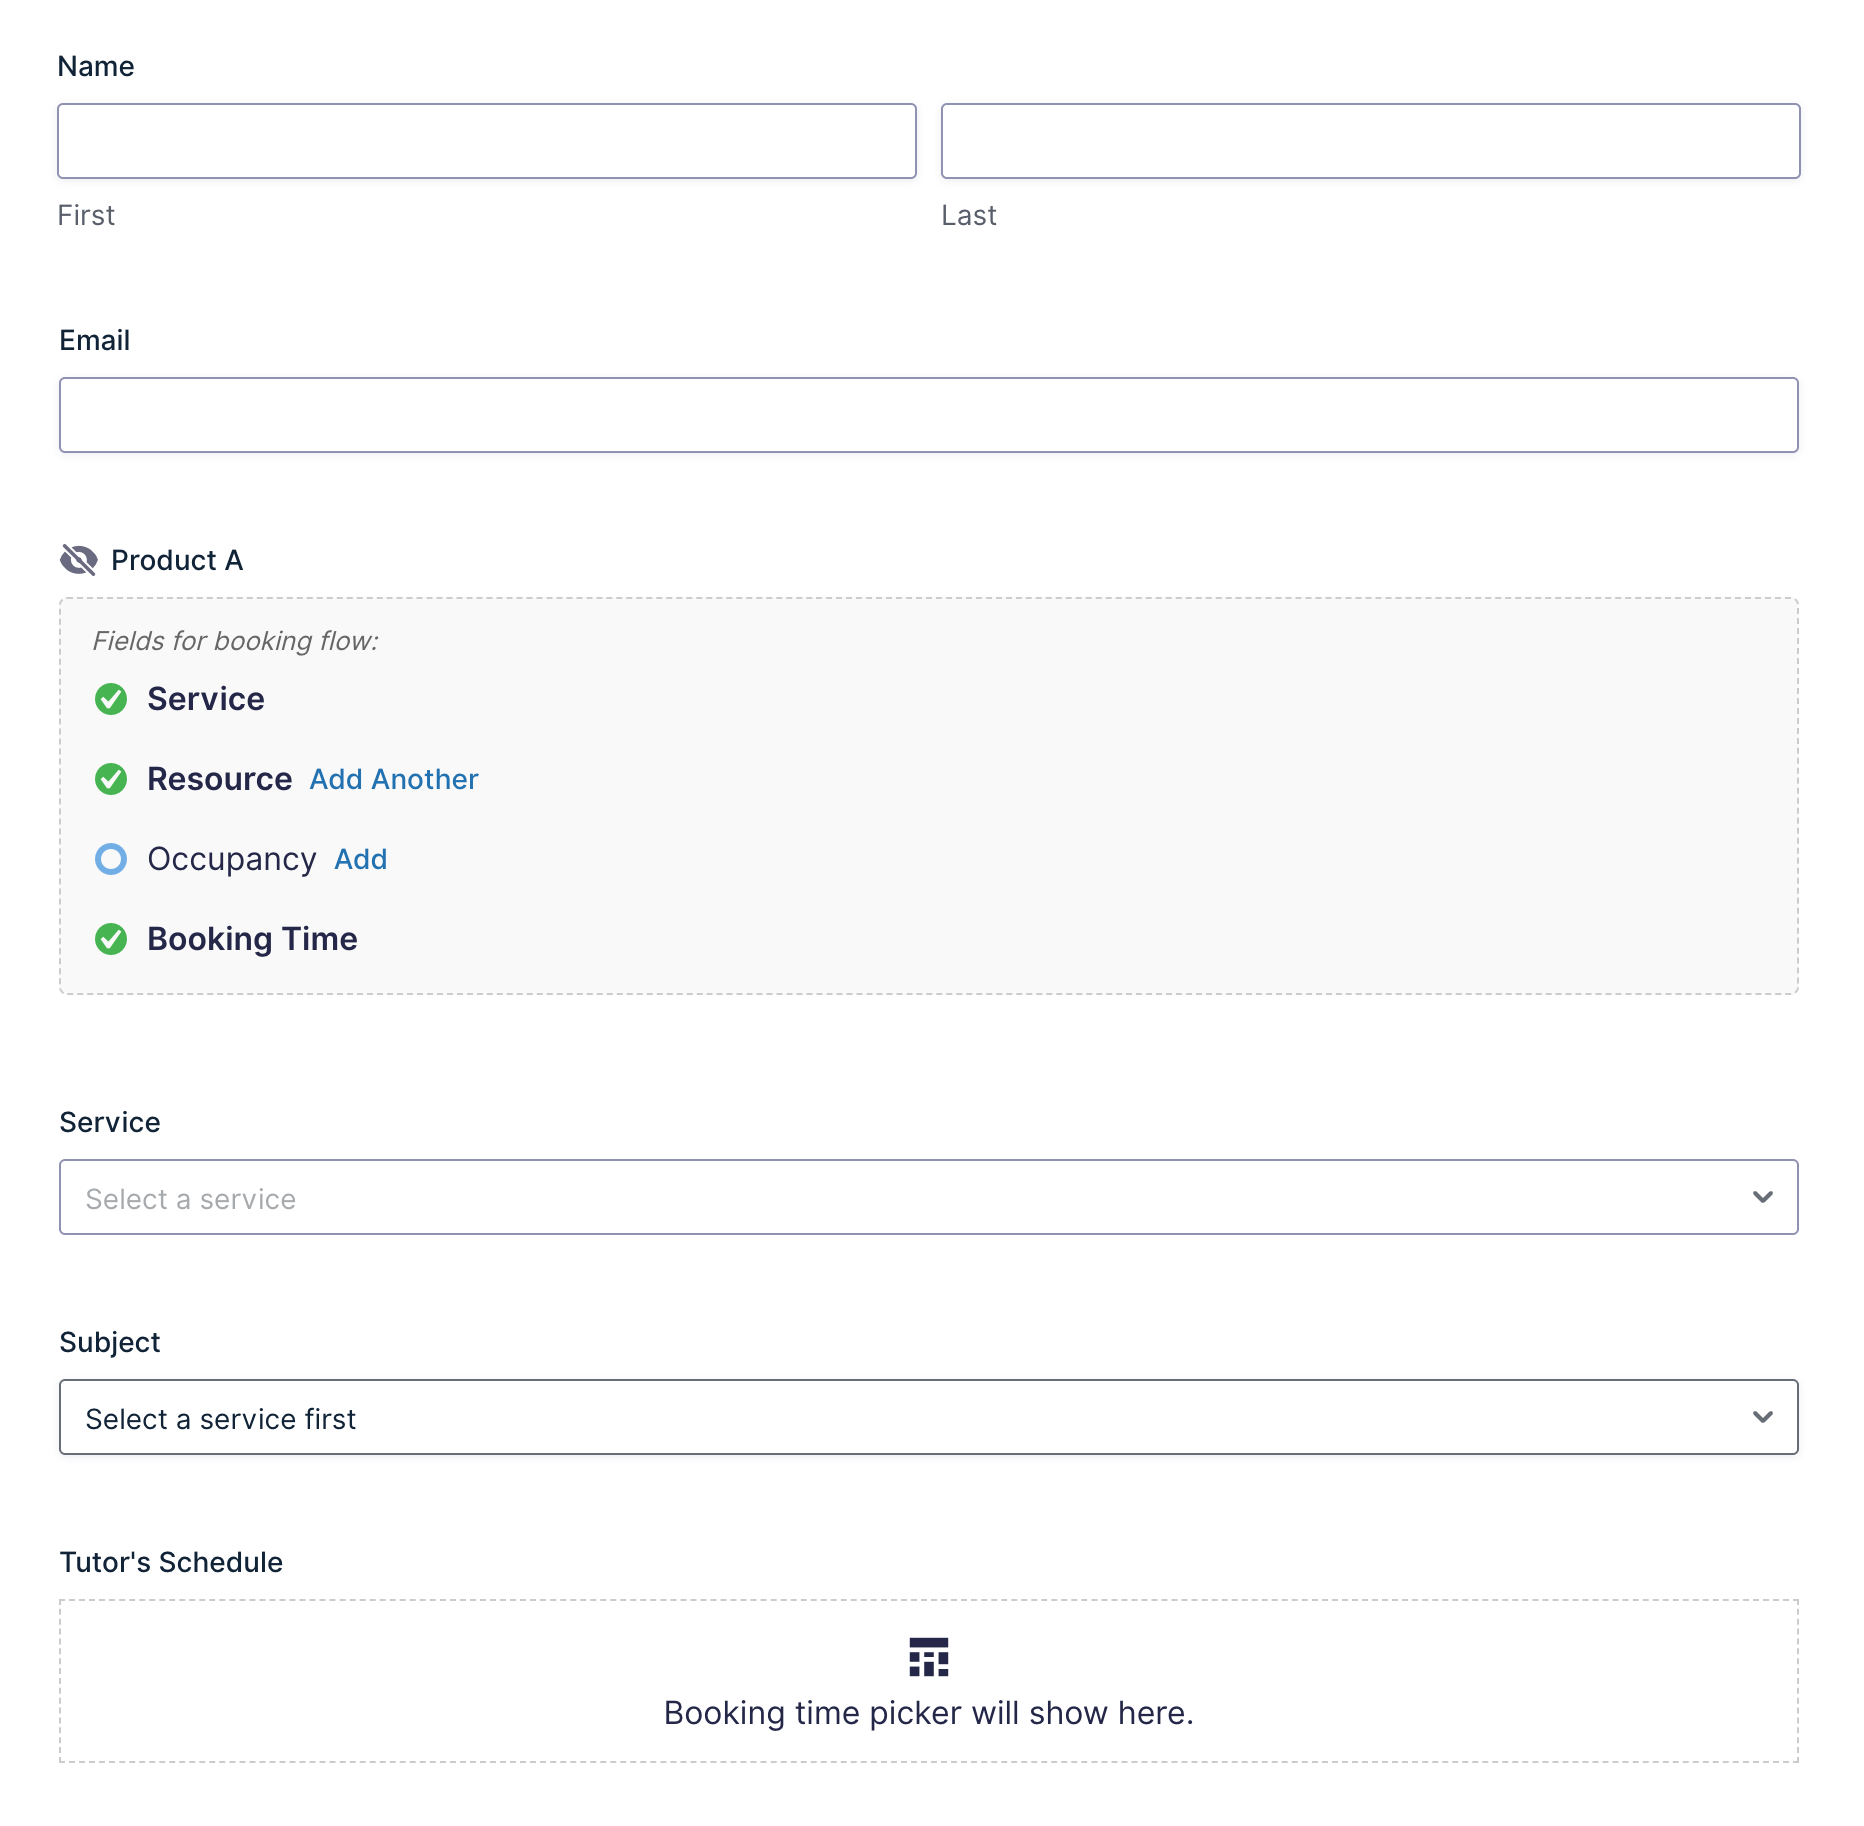
Task: Click the "Booking time picker will show here" placeholder
Action: tap(928, 1713)
